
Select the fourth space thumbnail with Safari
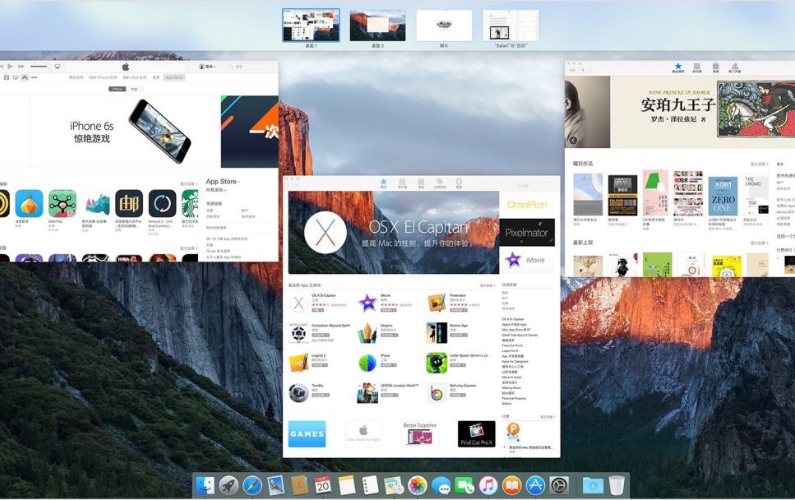[x=511, y=25]
